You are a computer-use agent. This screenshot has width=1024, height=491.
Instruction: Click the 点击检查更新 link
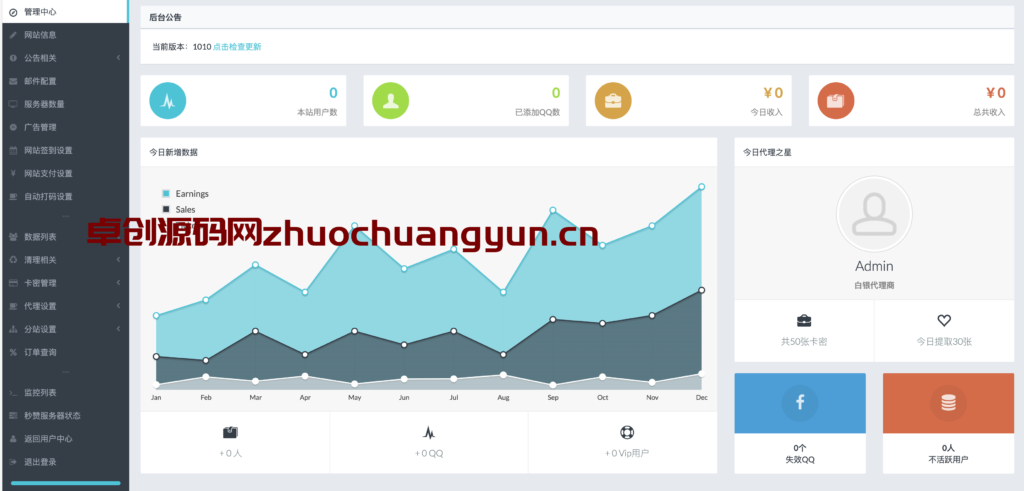237,46
